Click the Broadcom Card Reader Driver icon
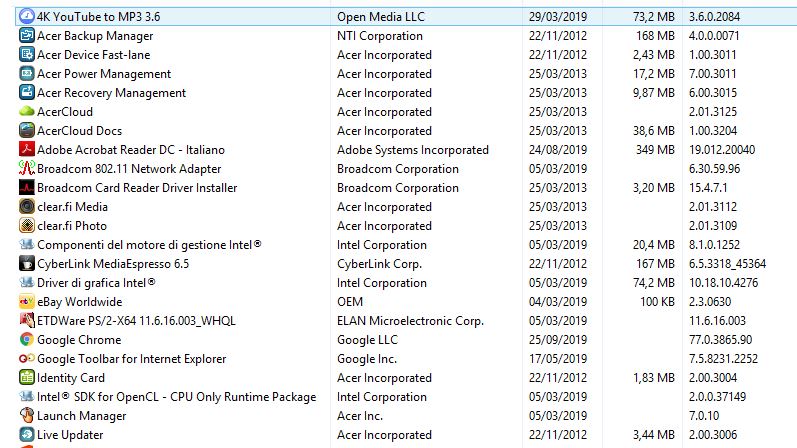 click(x=26, y=187)
